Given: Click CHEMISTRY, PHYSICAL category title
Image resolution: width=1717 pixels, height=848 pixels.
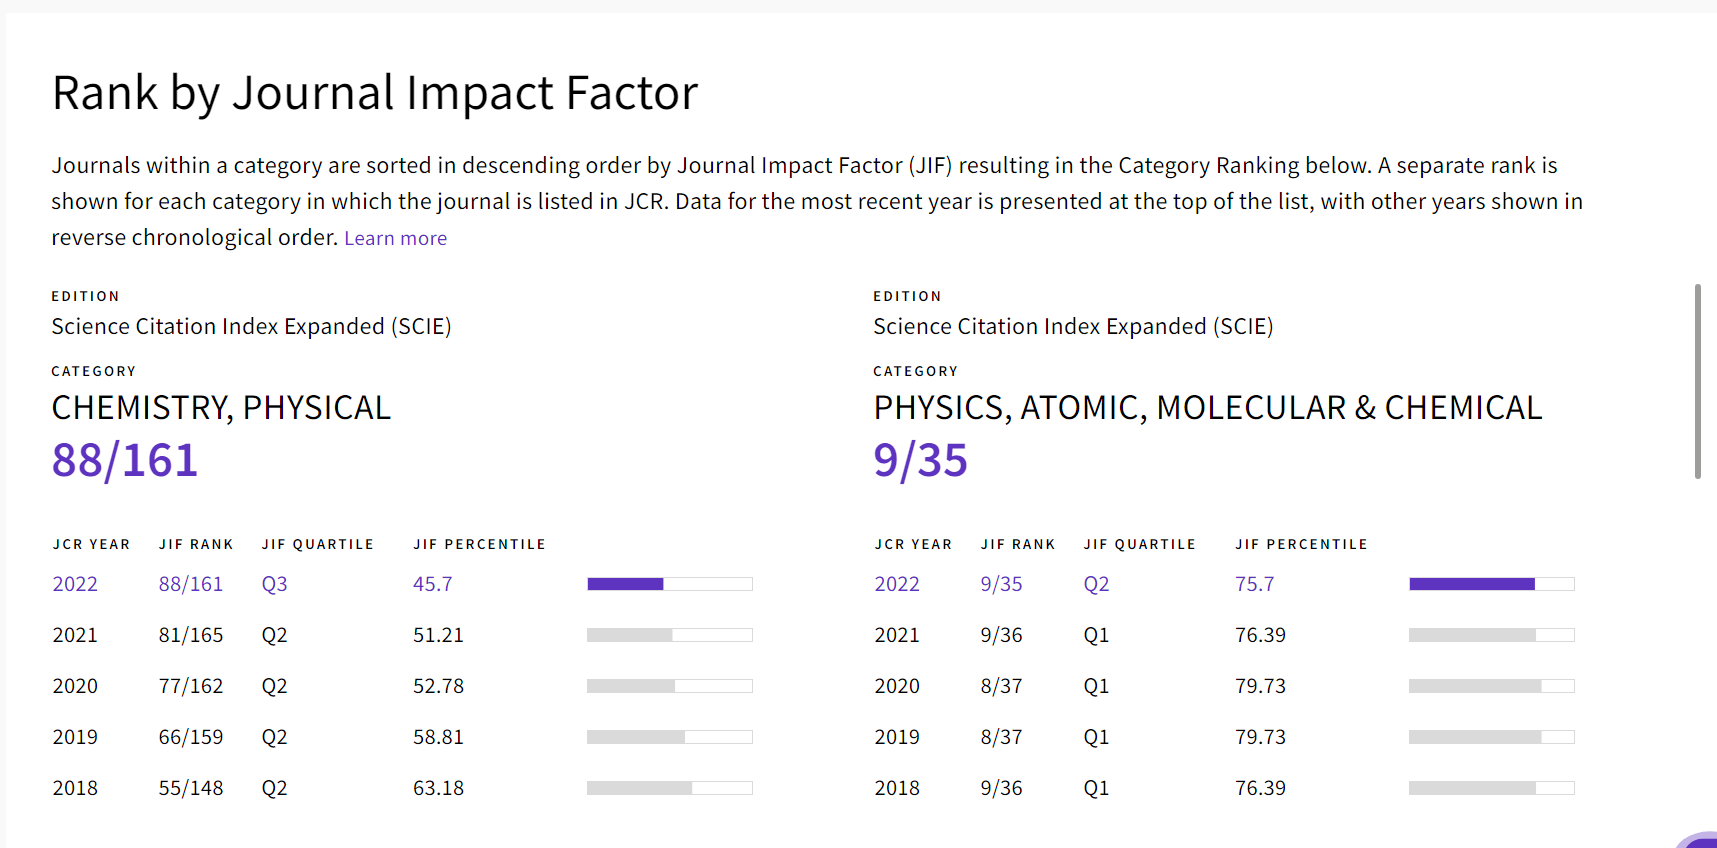Looking at the screenshot, I should click(x=221, y=408).
